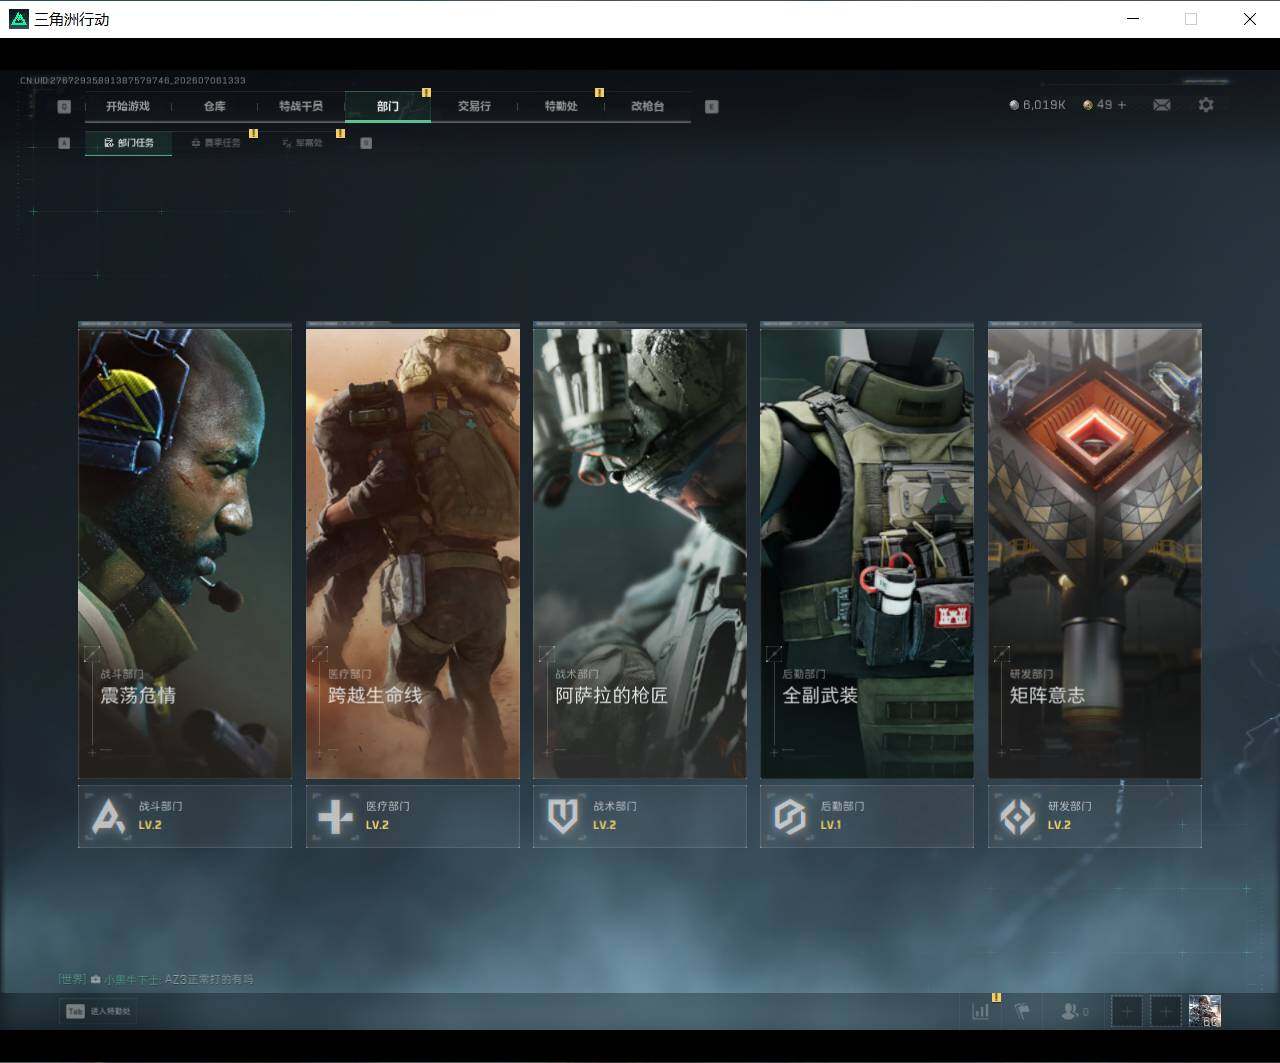Click the statistics bar chart icon
Viewport: 1280px width, 1063px height.
coord(980,1011)
